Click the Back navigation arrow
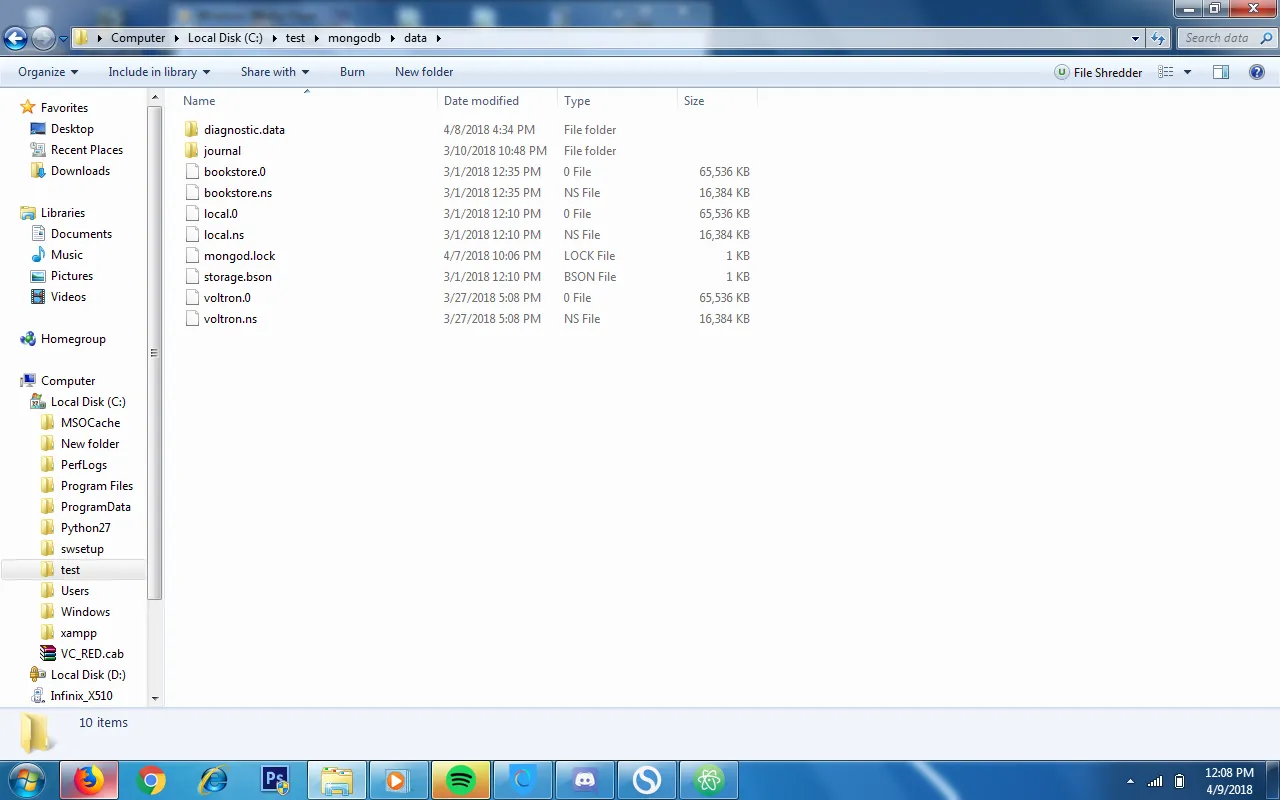 [x=15, y=39]
